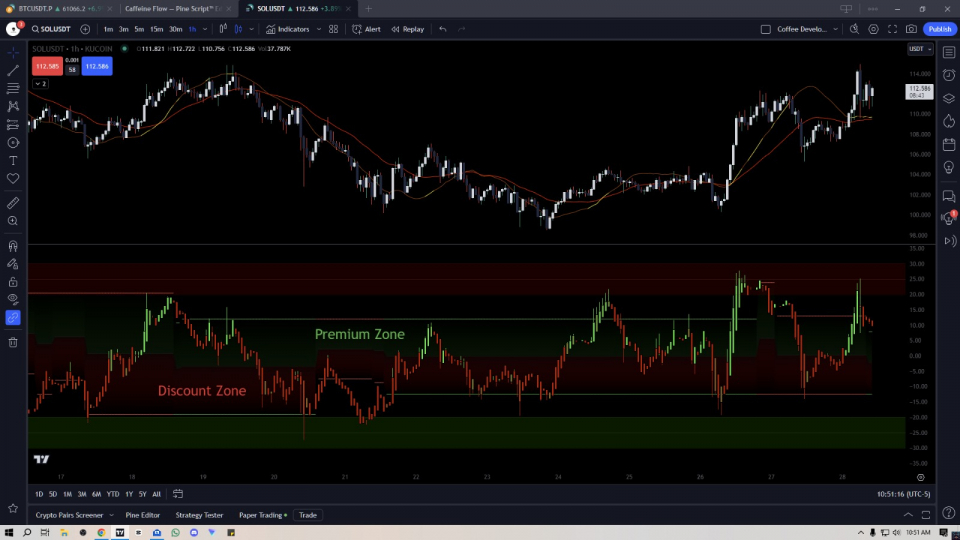Click the blue 112.586 buy price button

(97, 67)
